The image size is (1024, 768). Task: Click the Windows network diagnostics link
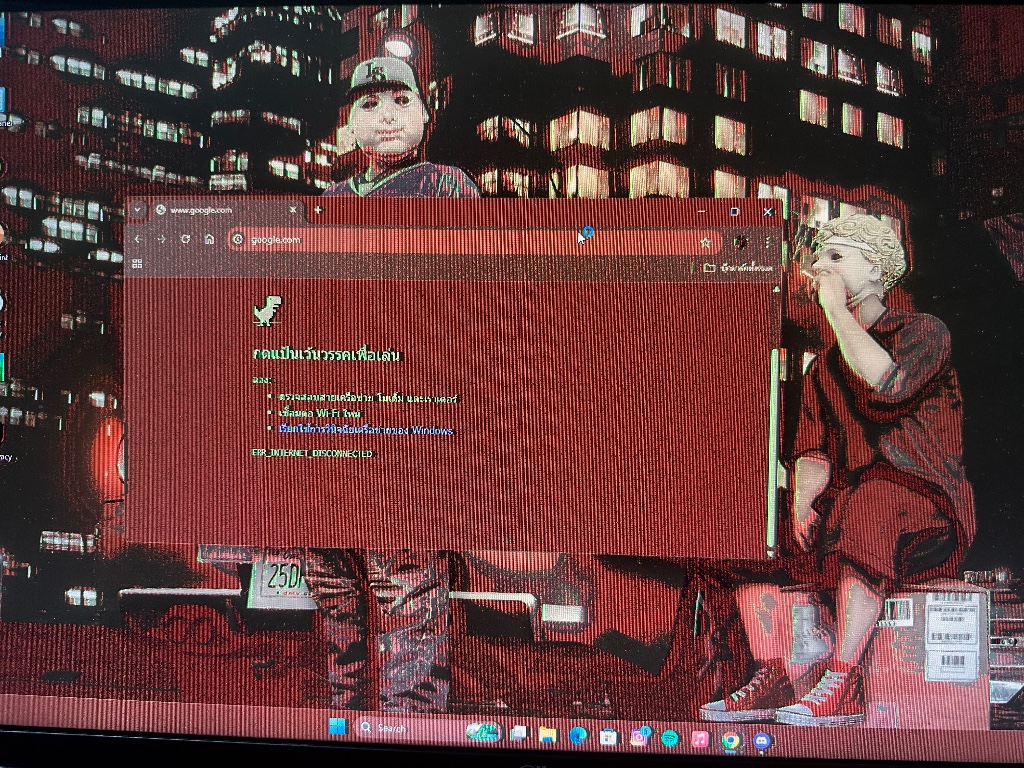[366, 430]
